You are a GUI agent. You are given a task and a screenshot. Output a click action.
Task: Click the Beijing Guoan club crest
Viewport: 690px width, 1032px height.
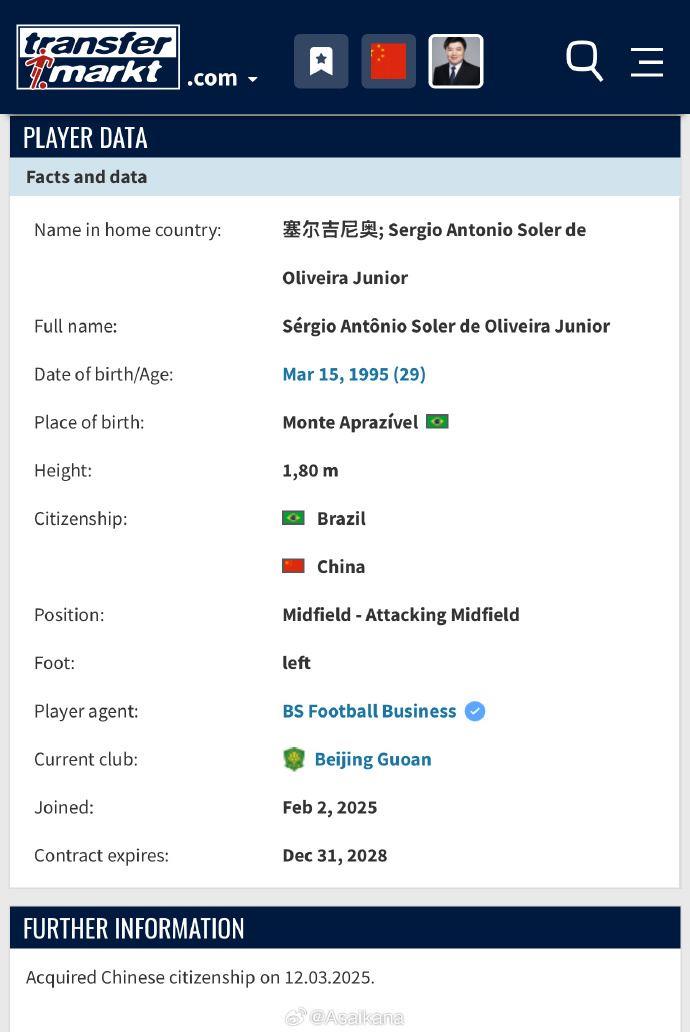click(293, 759)
